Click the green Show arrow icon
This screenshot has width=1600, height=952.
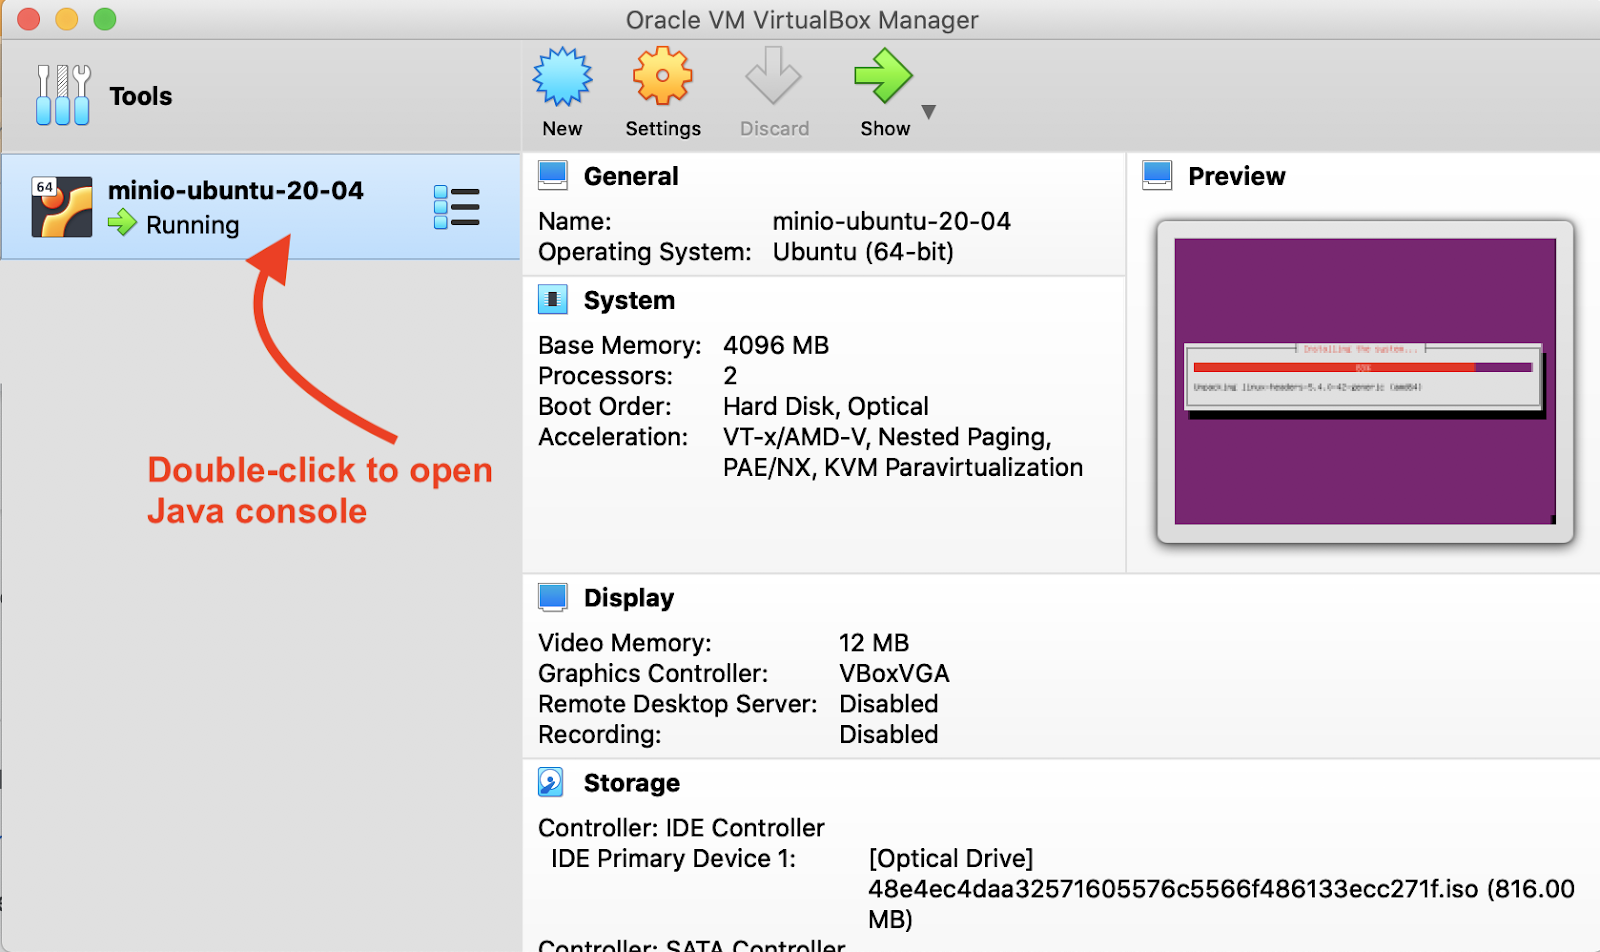click(882, 78)
